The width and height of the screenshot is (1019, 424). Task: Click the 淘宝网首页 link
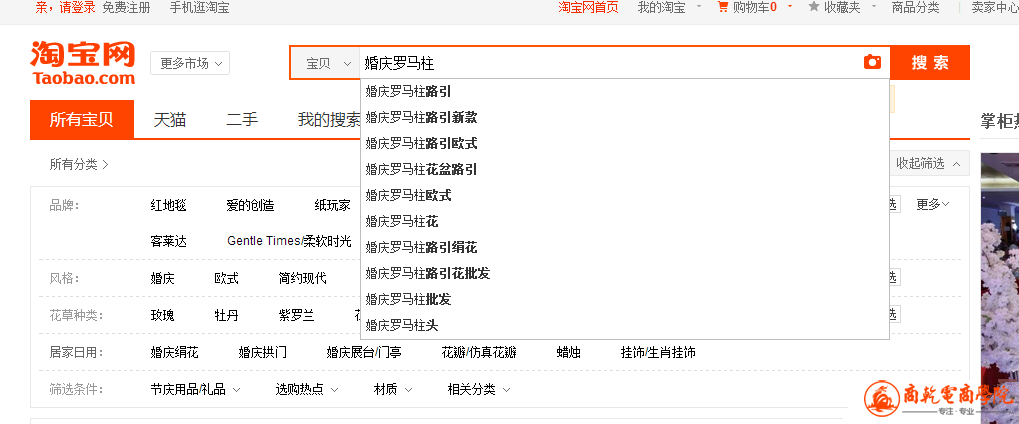click(x=588, y=7)
